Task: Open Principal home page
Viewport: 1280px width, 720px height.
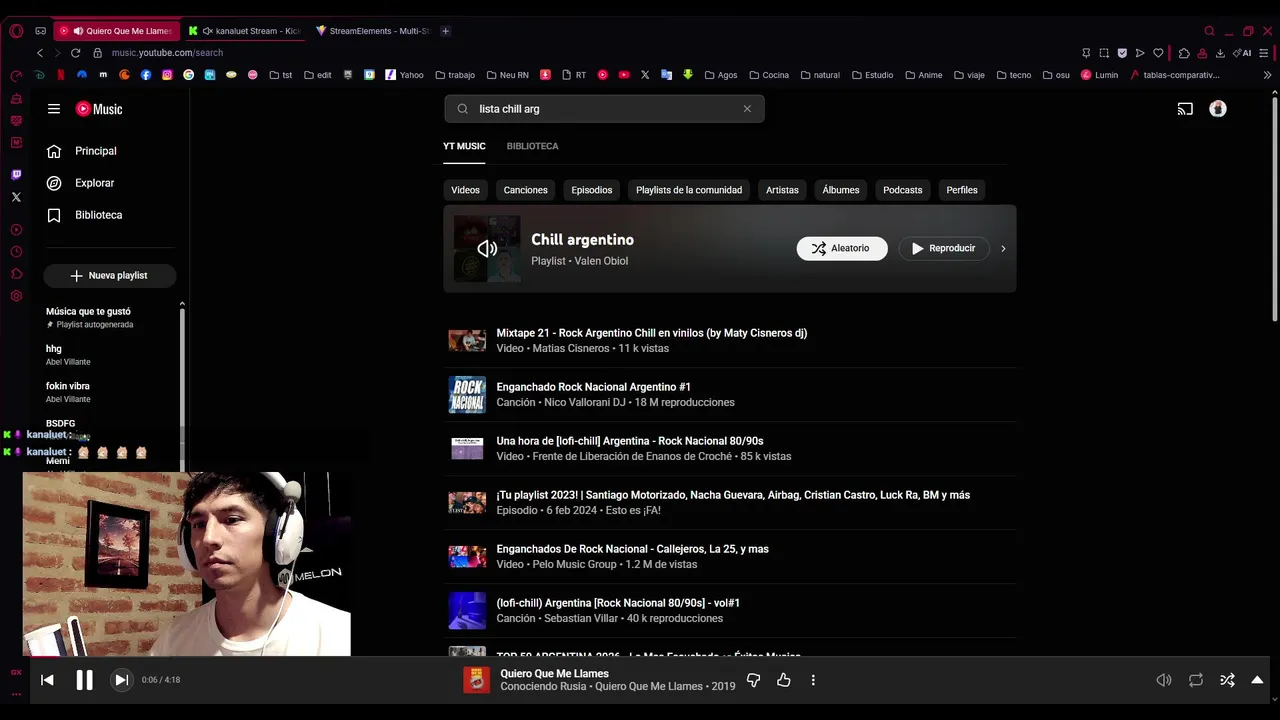Action: pyautogui.click(x=96, y=151)
